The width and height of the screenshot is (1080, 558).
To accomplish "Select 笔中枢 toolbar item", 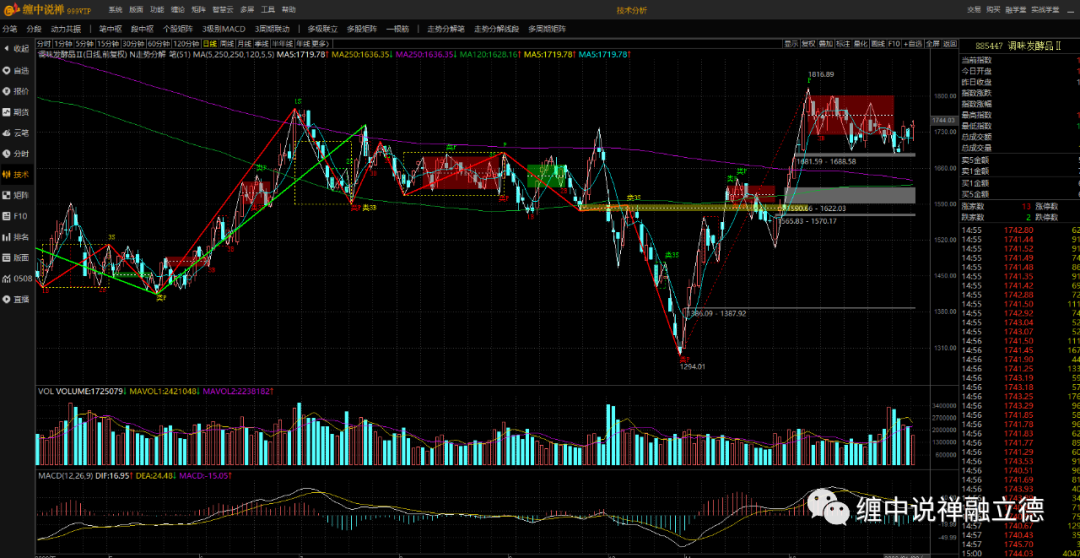I will coord(110,29).
